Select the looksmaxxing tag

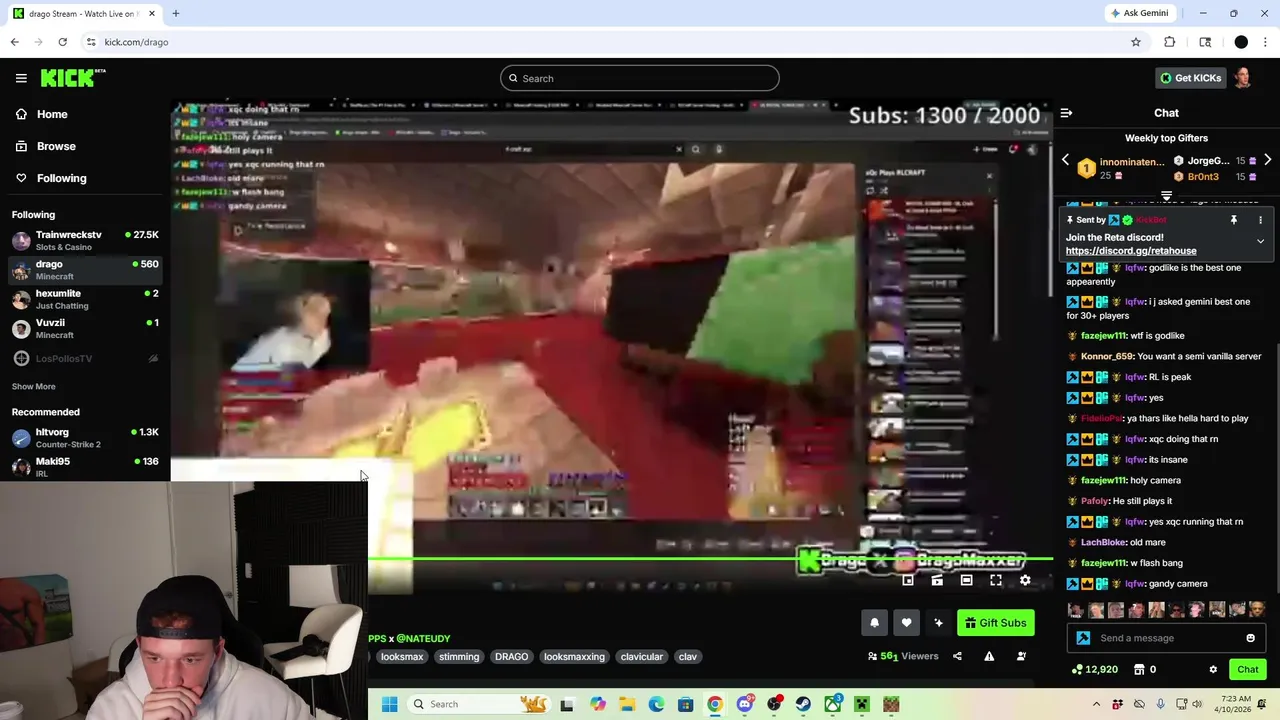point(574,657)
